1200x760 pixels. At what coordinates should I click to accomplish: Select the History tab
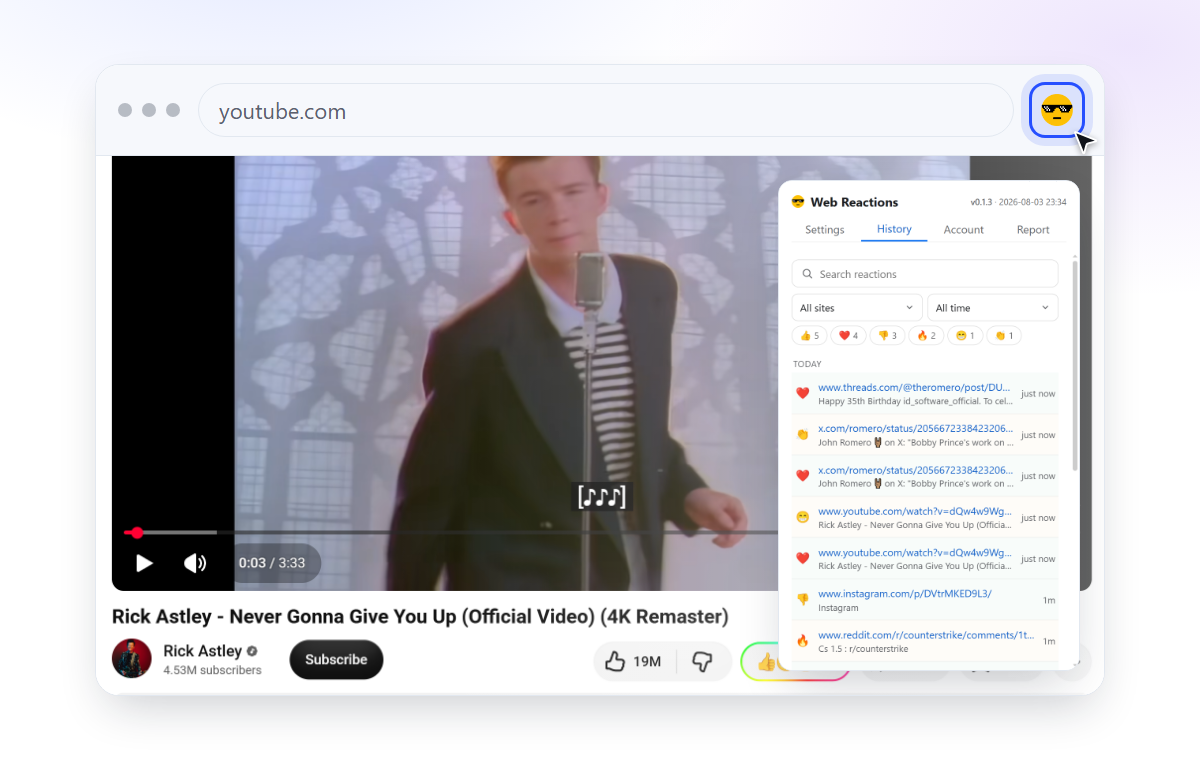[x=894, y=229]
